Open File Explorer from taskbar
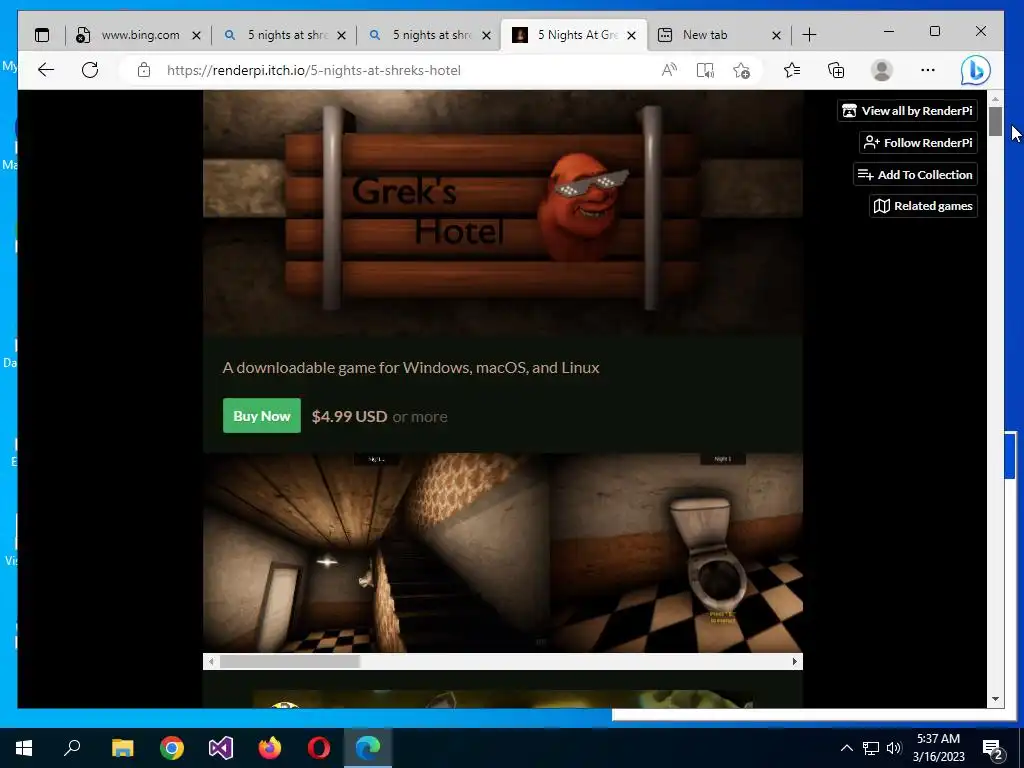 122,748
